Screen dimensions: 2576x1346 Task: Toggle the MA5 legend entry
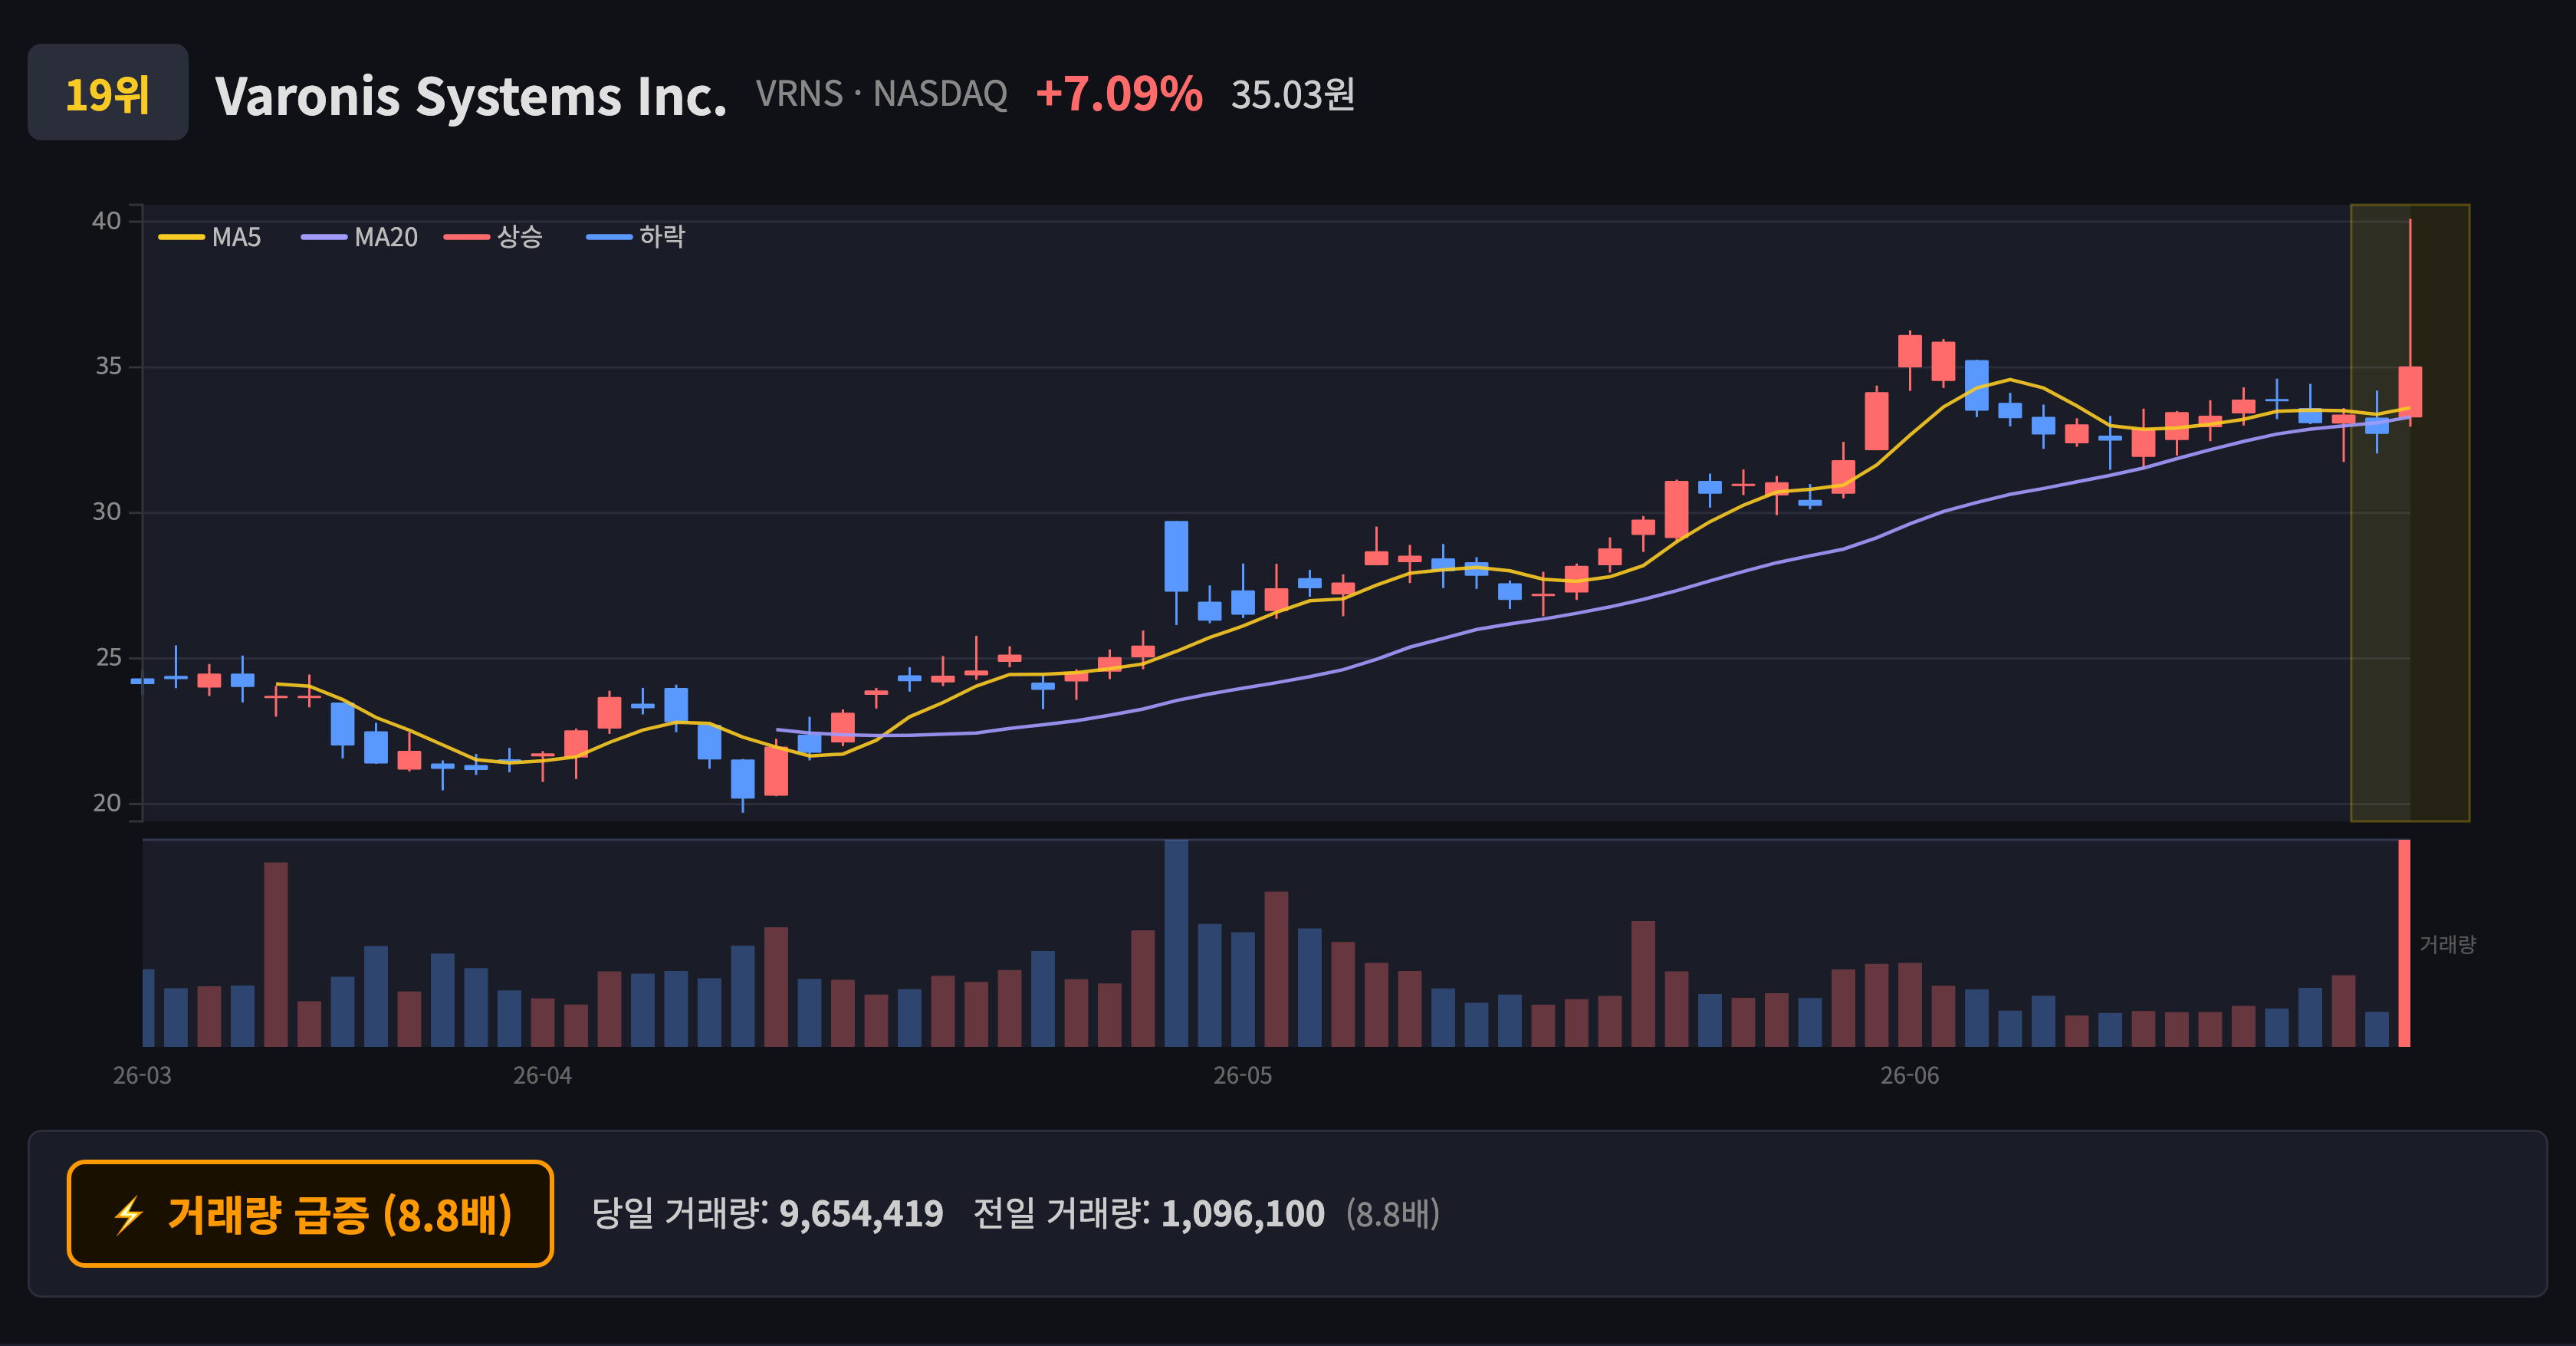[210, 237]
